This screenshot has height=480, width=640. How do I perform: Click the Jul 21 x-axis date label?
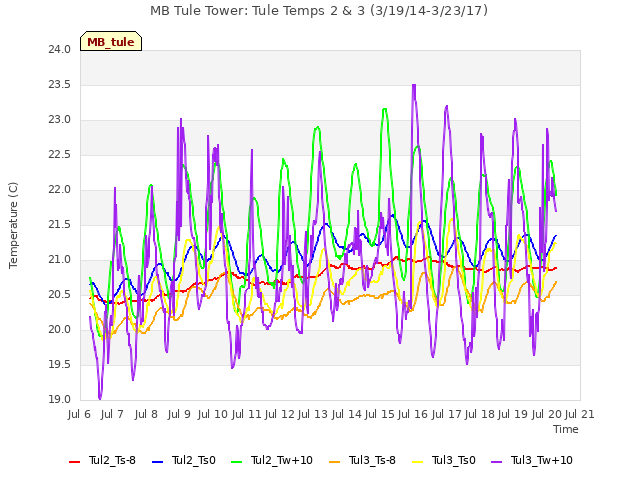[x=580, y=415]
